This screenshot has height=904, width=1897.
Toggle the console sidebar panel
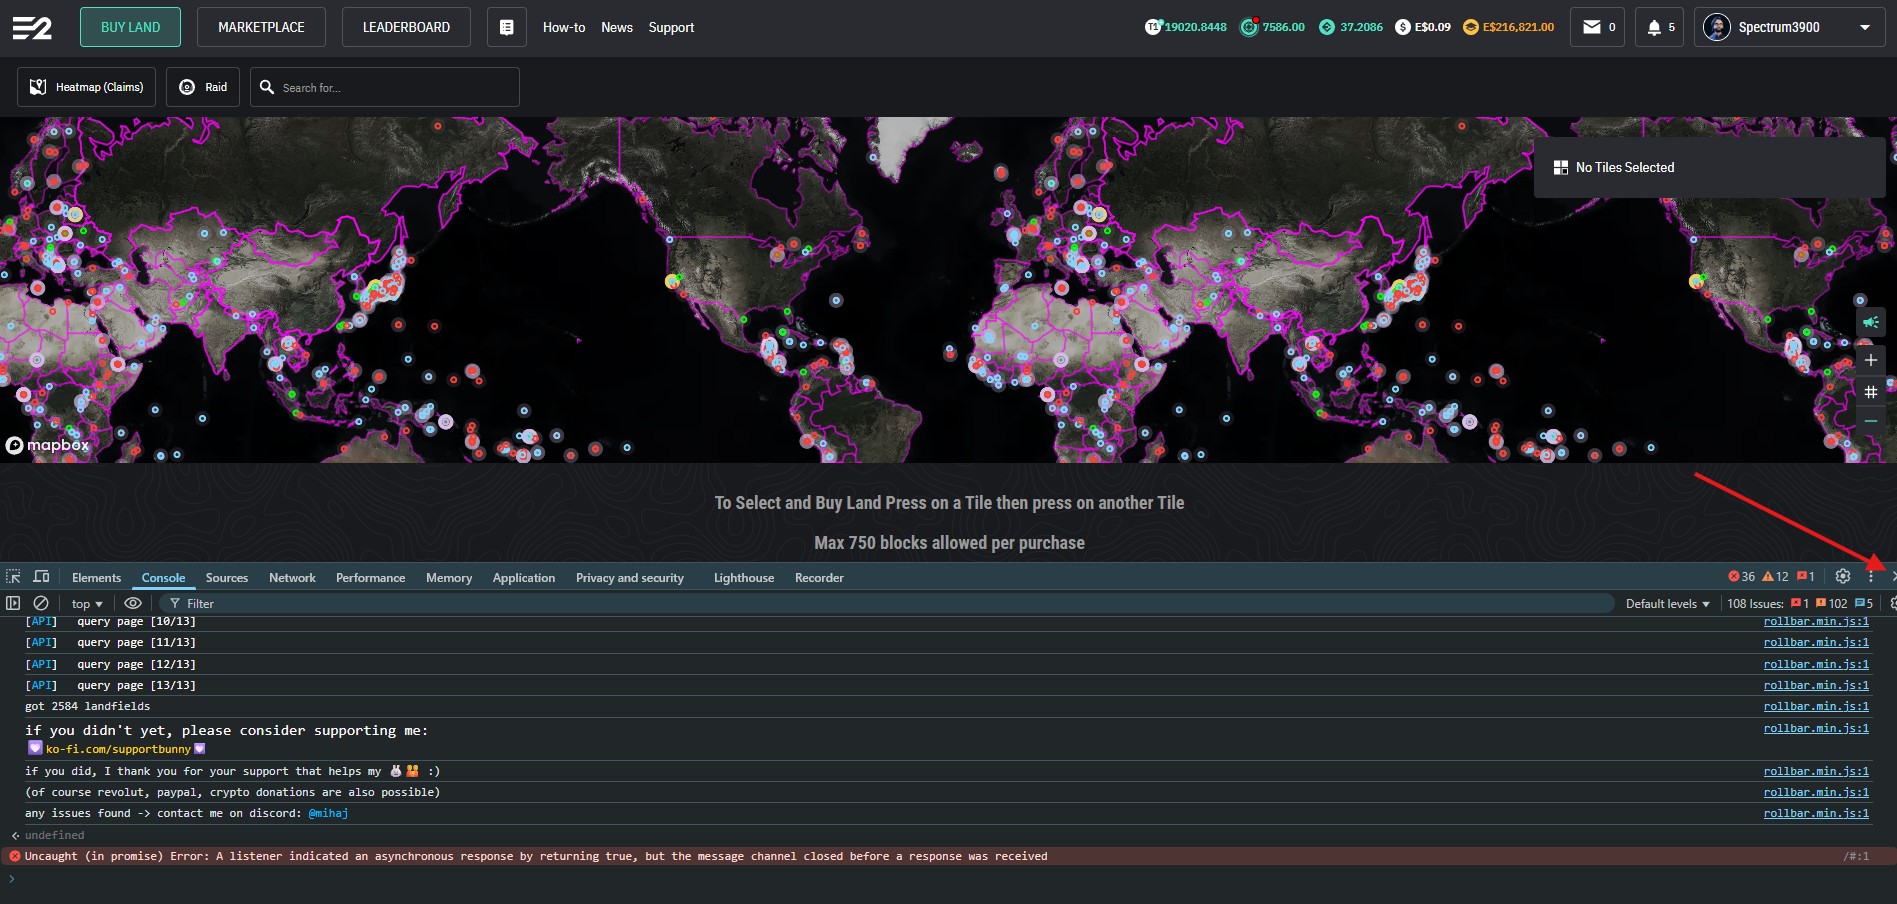click(x=13, y=603)
